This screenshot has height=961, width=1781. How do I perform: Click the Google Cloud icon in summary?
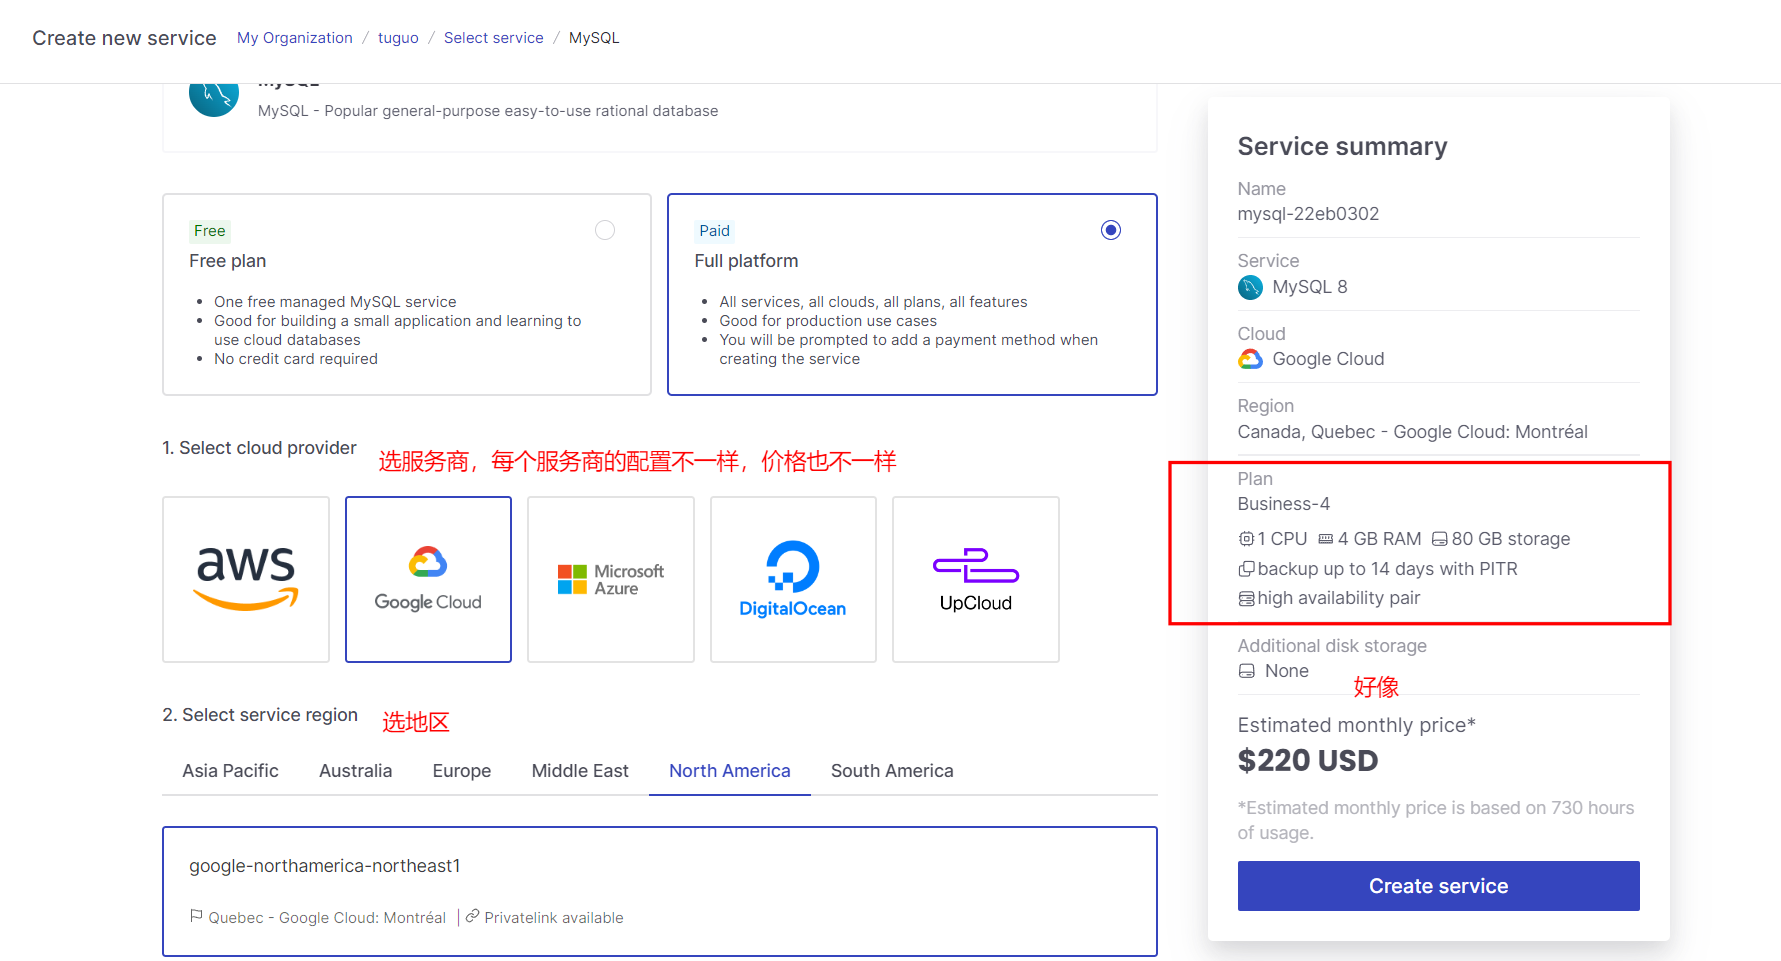click(x=1250, y=359)
